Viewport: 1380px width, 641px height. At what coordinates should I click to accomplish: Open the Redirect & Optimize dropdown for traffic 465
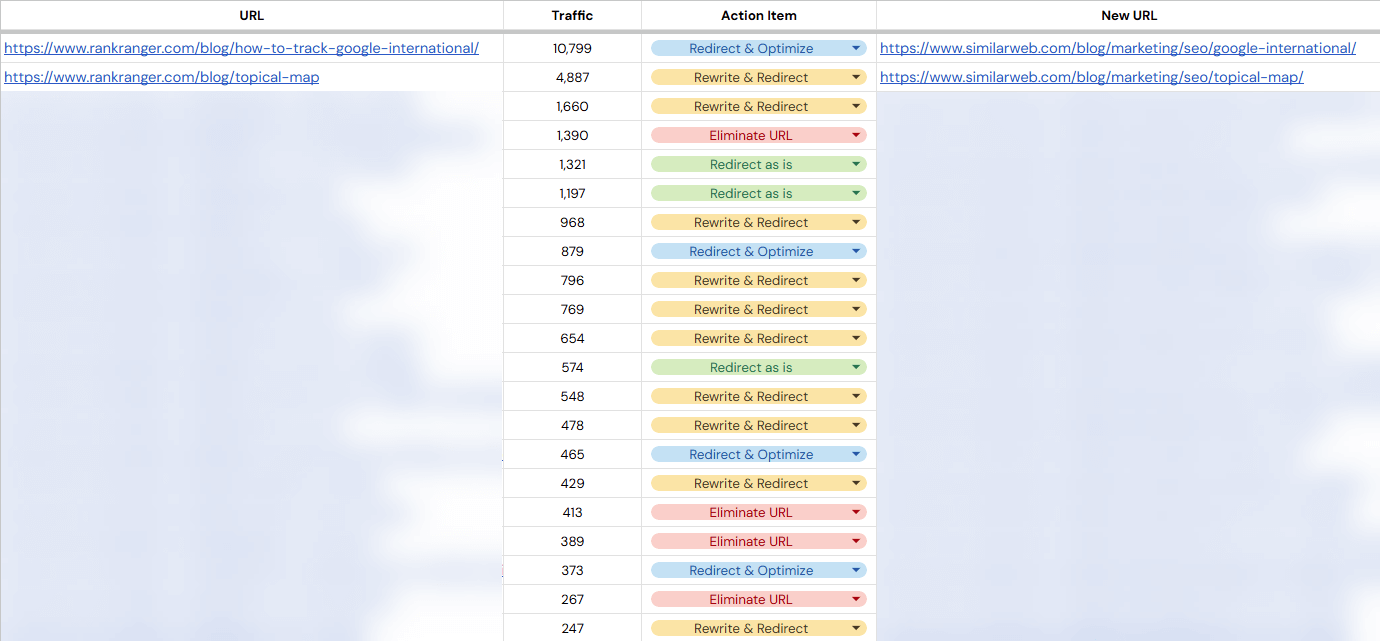click(x=856, y=454)
